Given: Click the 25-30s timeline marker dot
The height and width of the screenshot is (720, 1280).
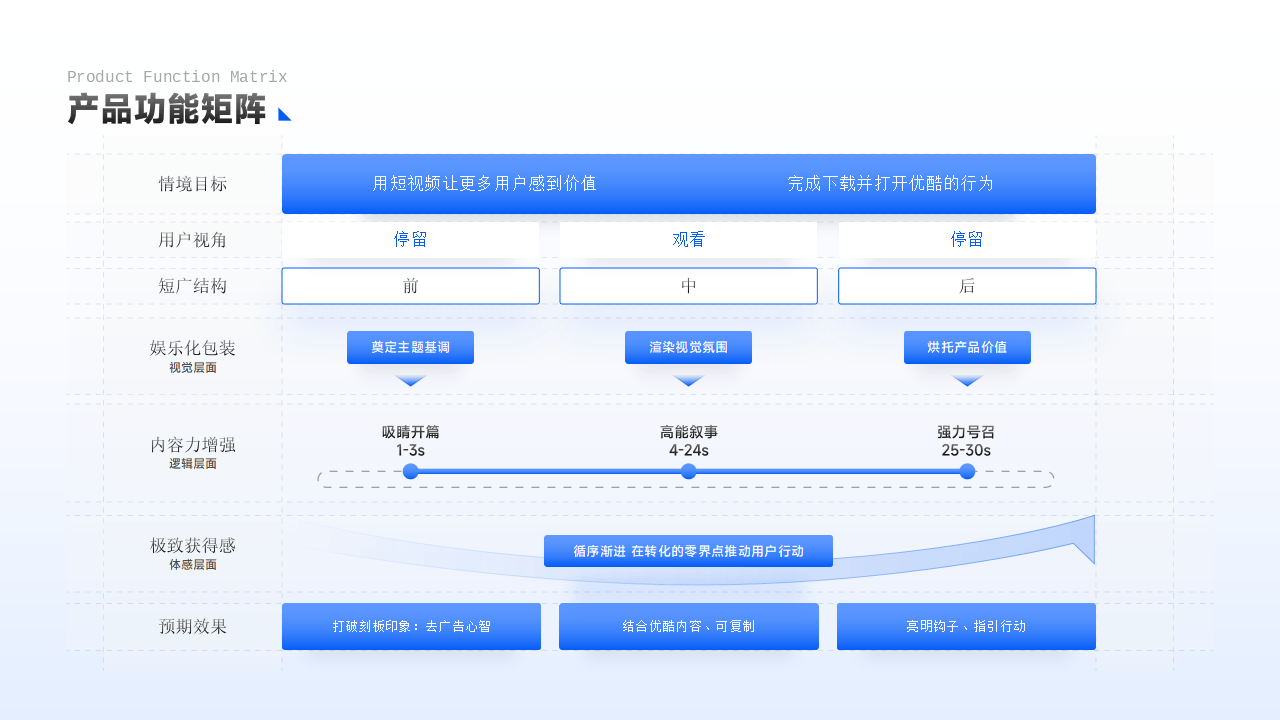Looking at the screenshot, I should point(967,471).
